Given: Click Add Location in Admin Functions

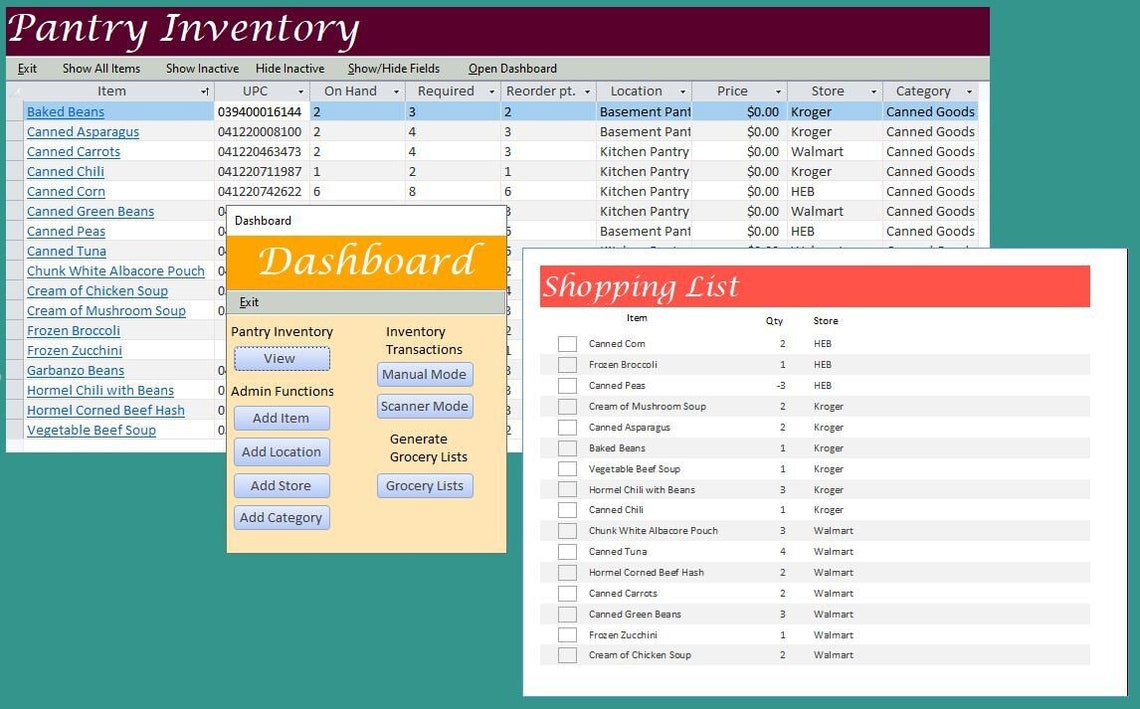Looking at the screenshot, I should 281,452.
